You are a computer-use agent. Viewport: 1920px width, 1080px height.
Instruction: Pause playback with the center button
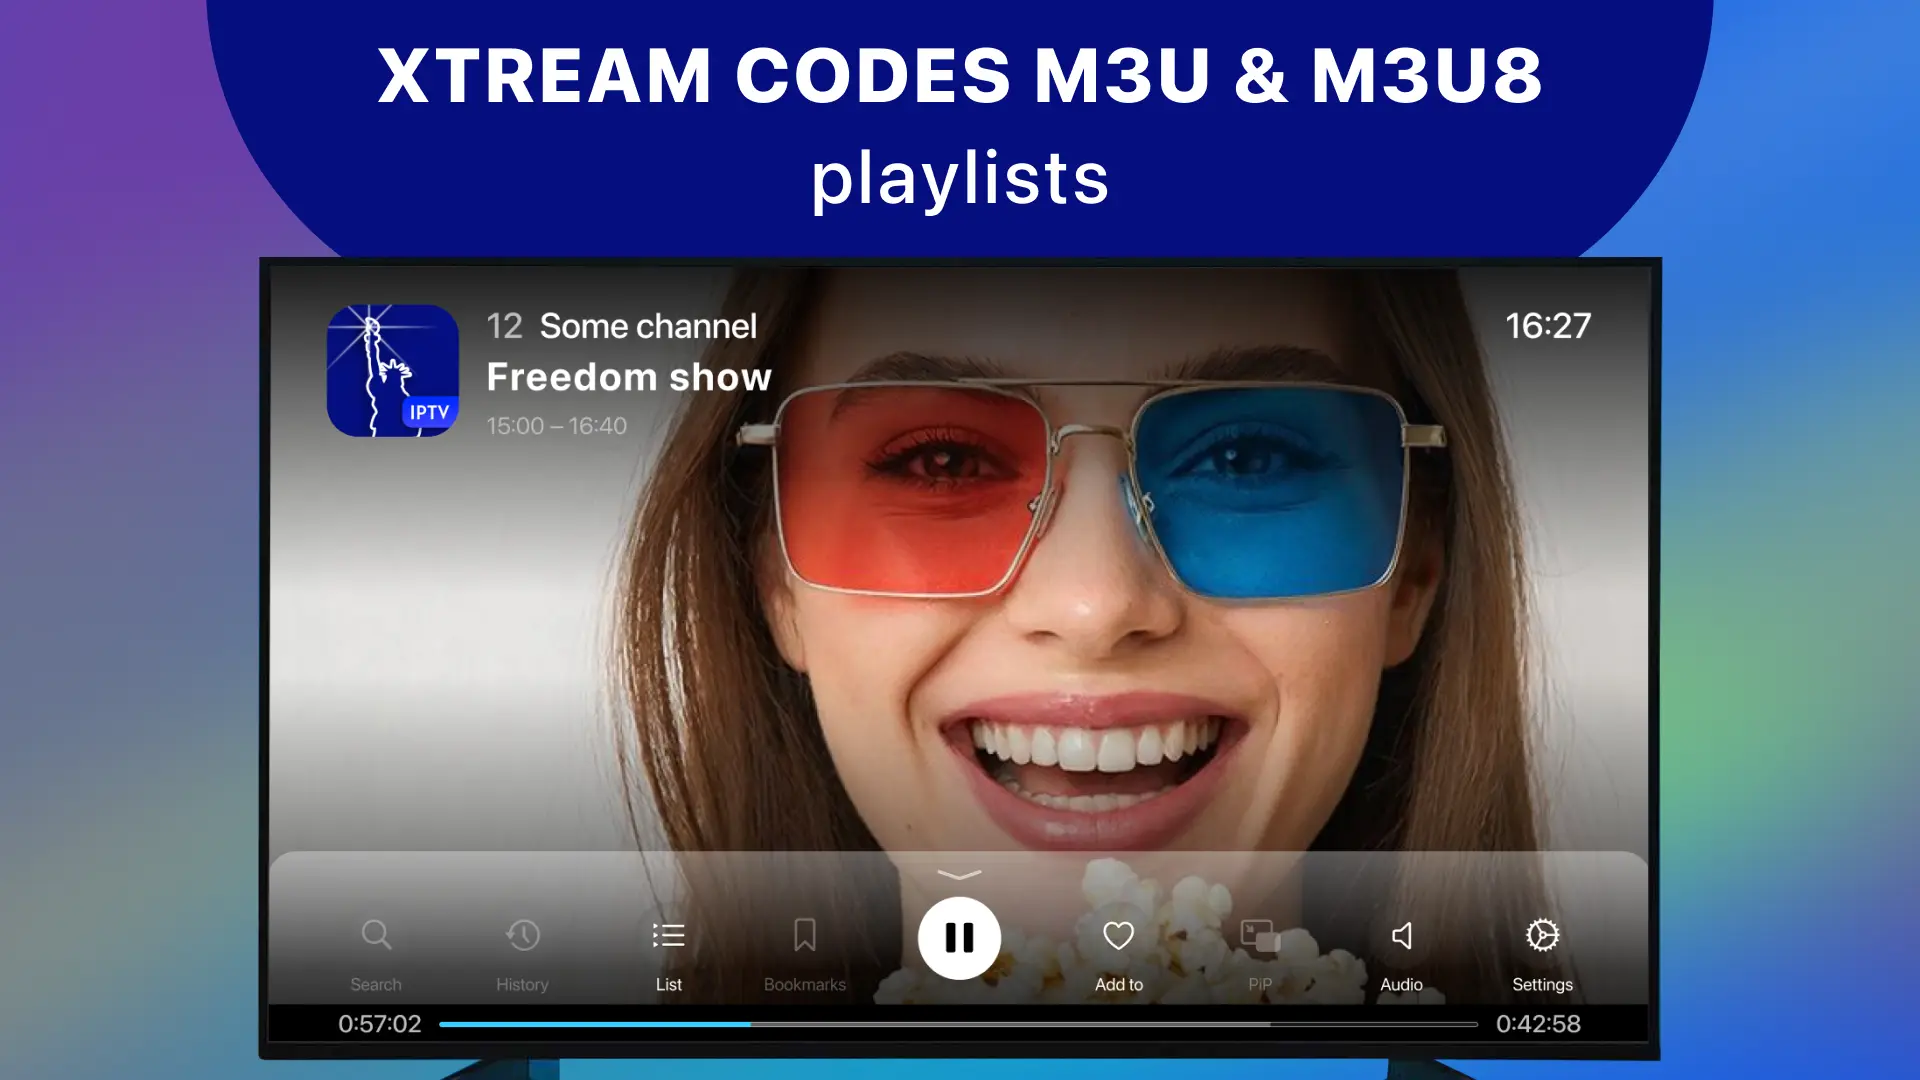[x=959, y=938]
